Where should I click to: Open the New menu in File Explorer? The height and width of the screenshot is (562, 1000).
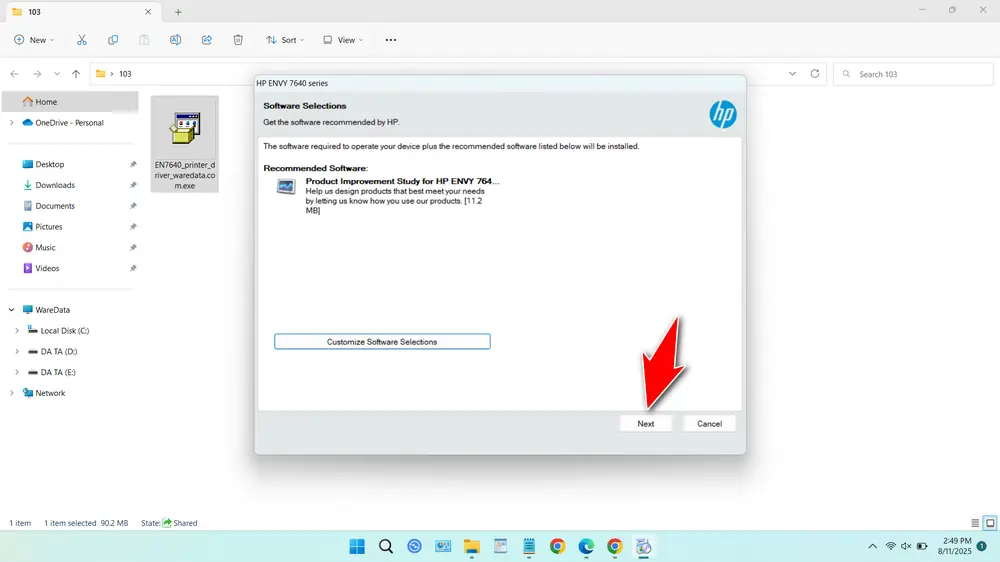click(34, 40)
